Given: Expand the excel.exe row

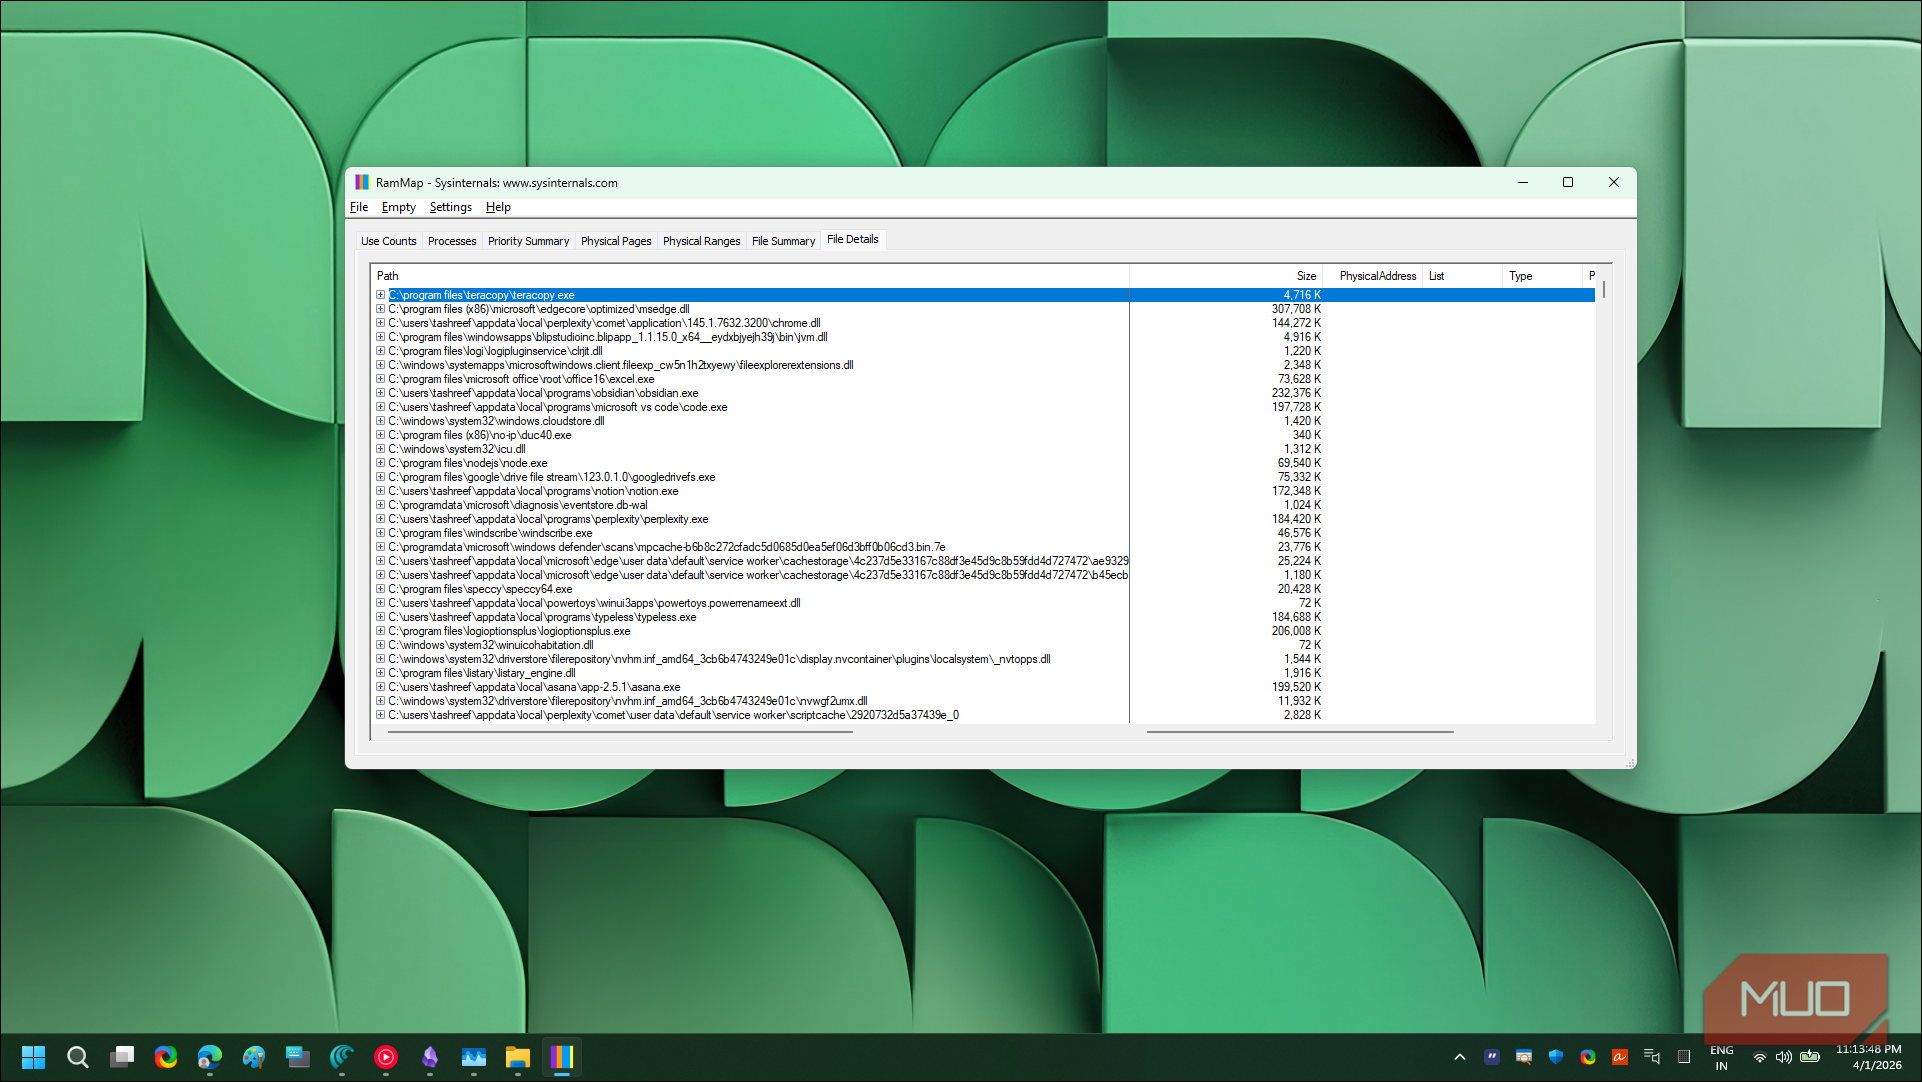Looking at the screenshot, I should tap(380, 379).
